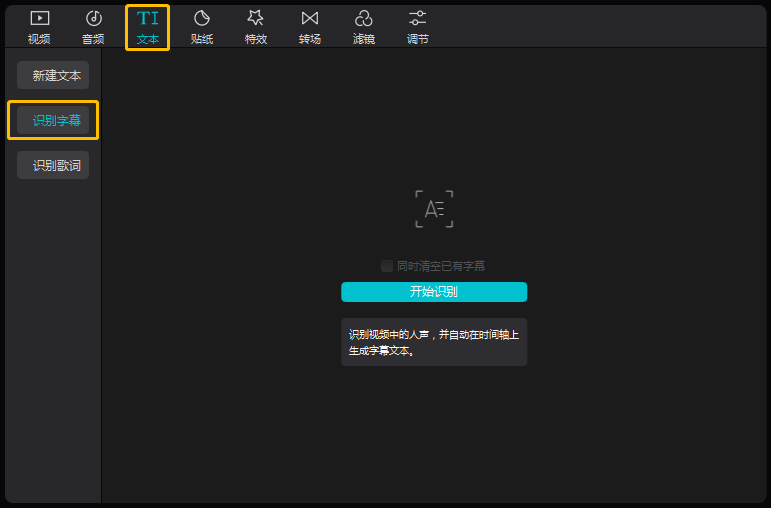Open the 转场 tab label

(x=310, y=39)
